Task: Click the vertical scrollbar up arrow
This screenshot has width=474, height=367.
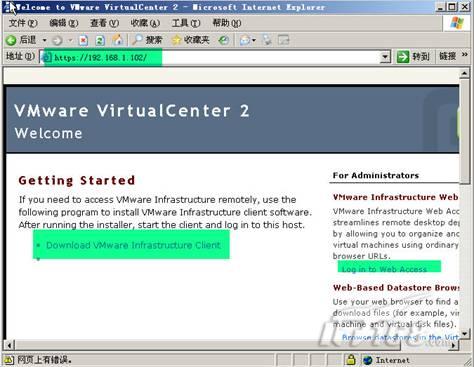Action: 465,73
